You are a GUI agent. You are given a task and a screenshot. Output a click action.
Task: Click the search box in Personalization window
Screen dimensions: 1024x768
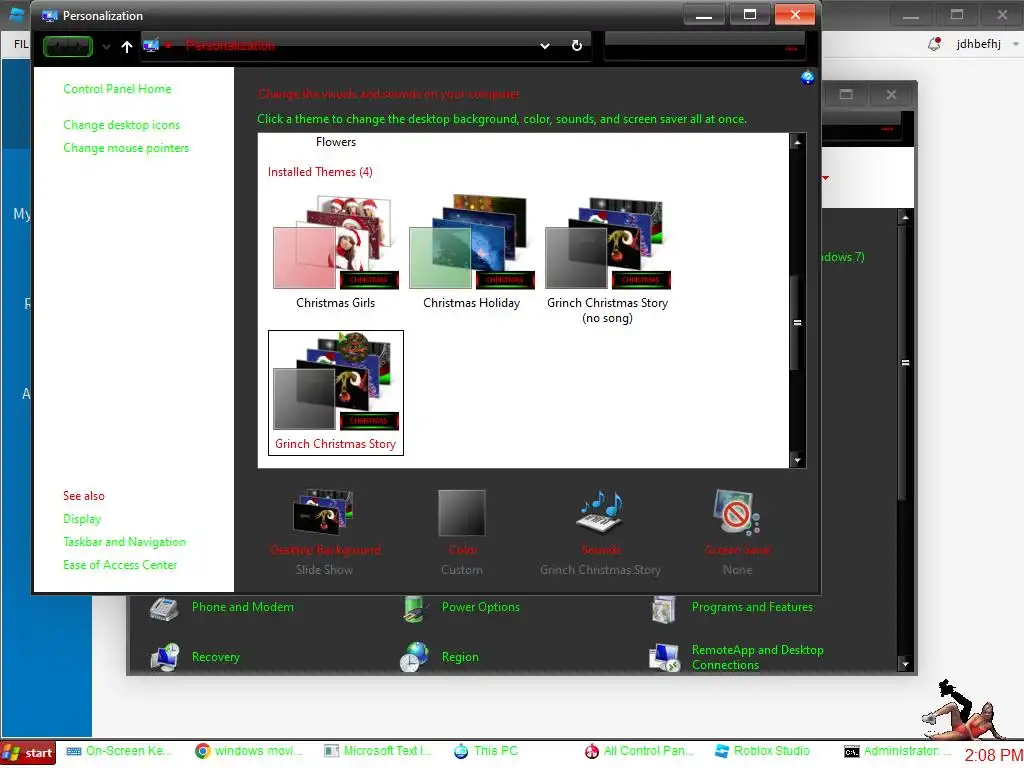[703, 47]
